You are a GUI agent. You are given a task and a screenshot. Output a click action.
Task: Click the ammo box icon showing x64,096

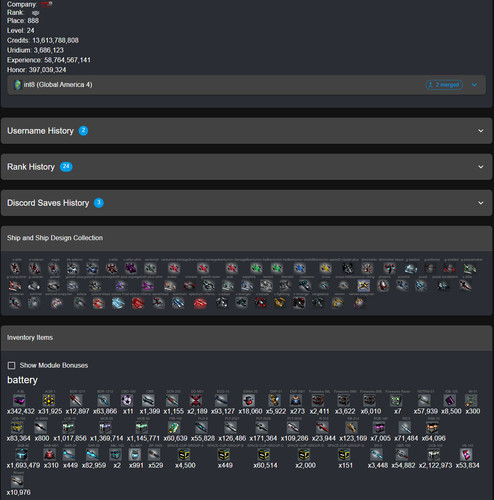pyautogui.click(x=432, y=427)
